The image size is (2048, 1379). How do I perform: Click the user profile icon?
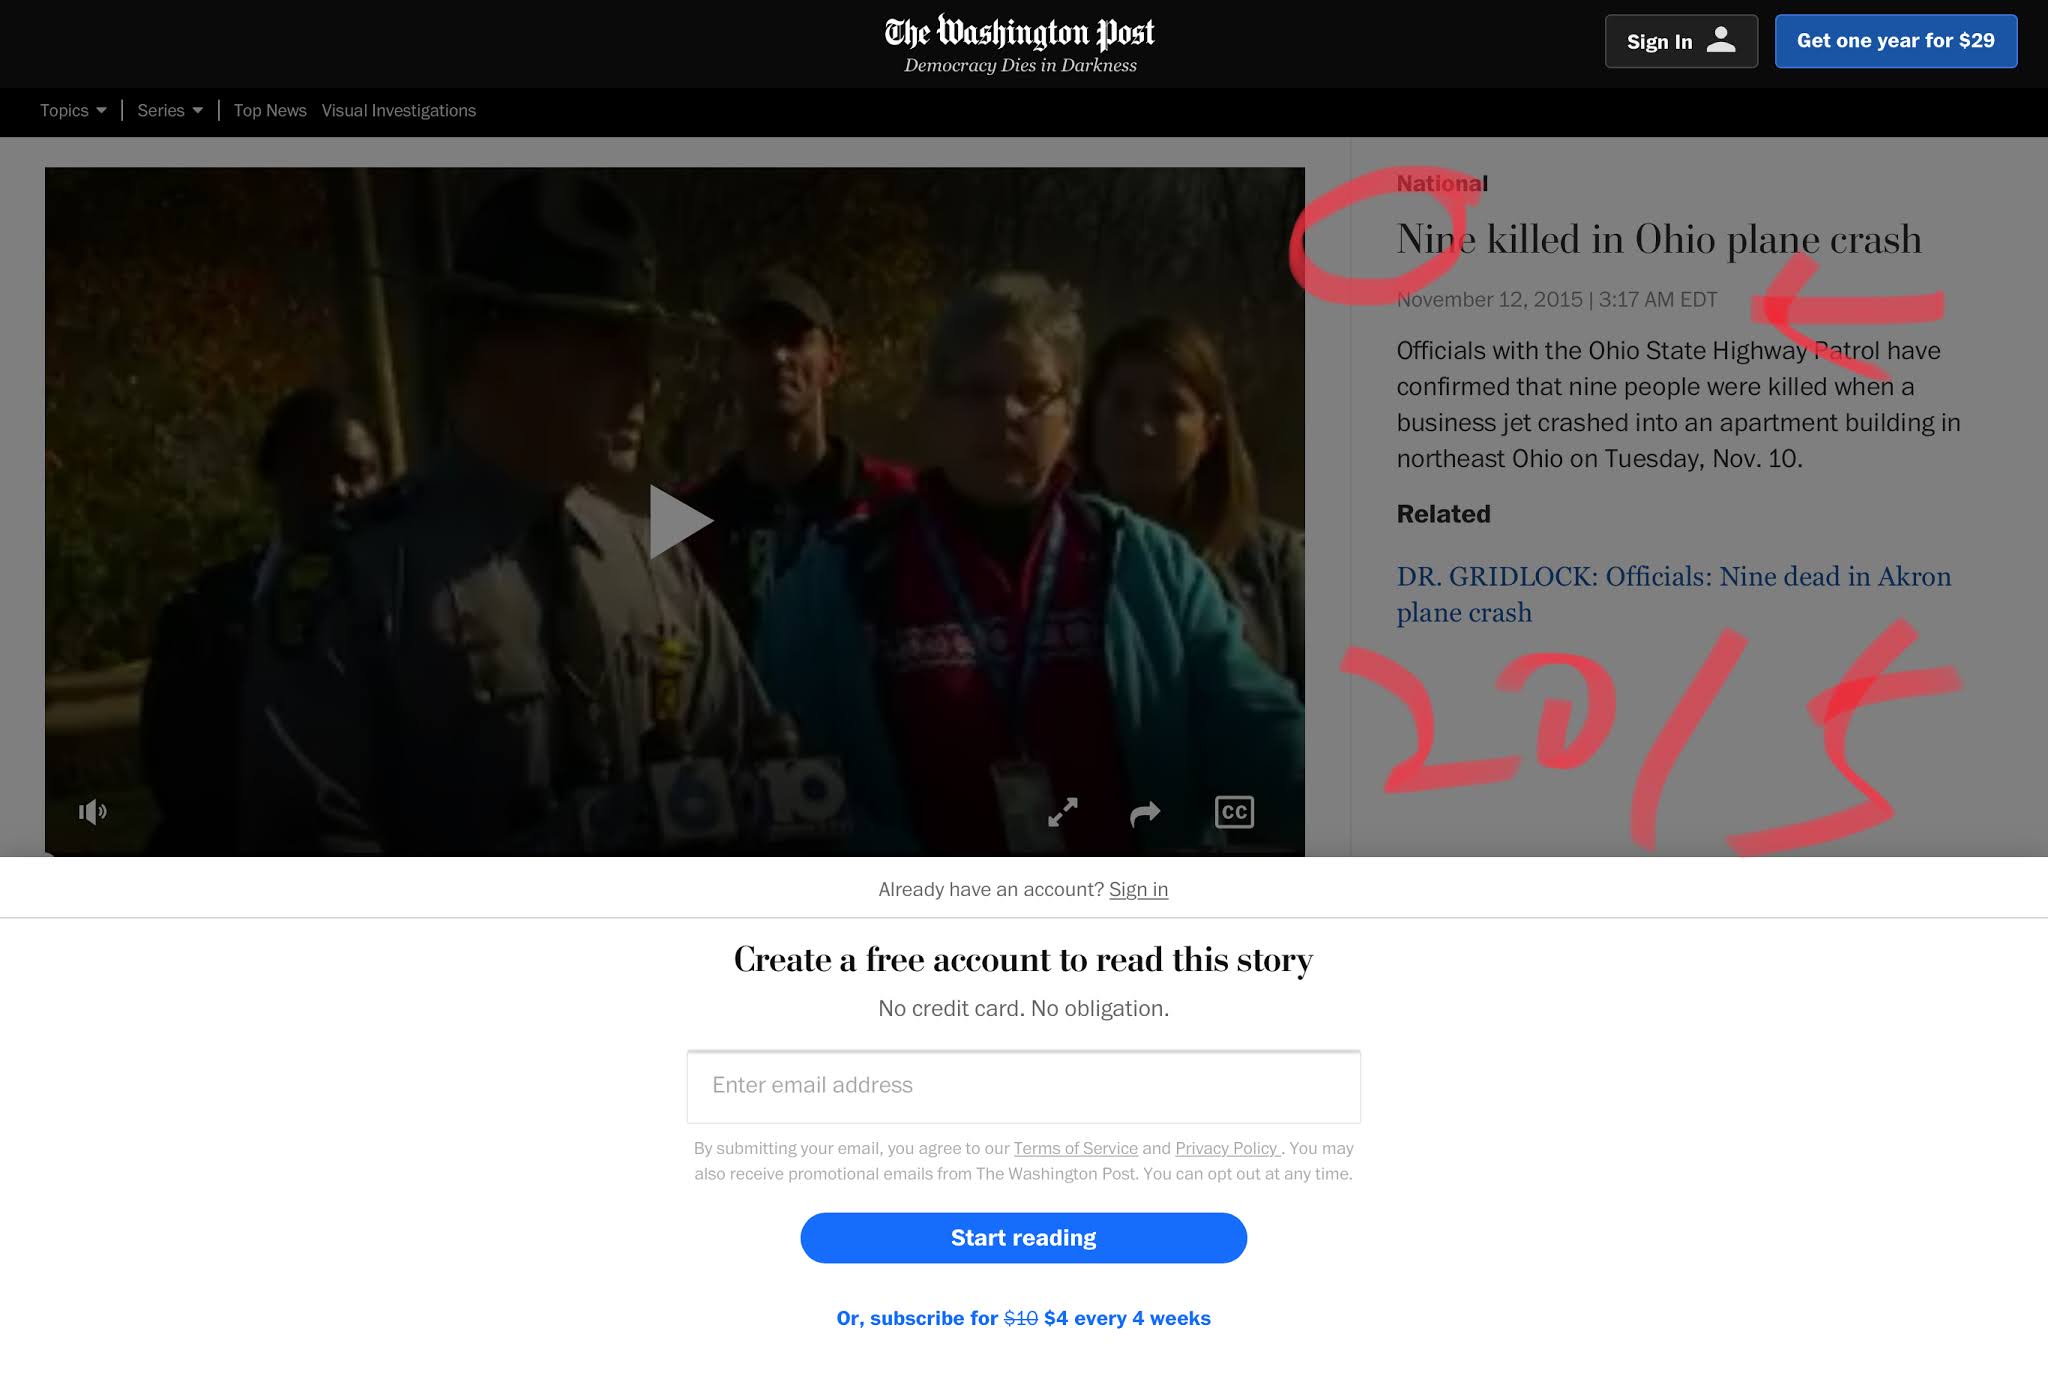(1721, 41)
